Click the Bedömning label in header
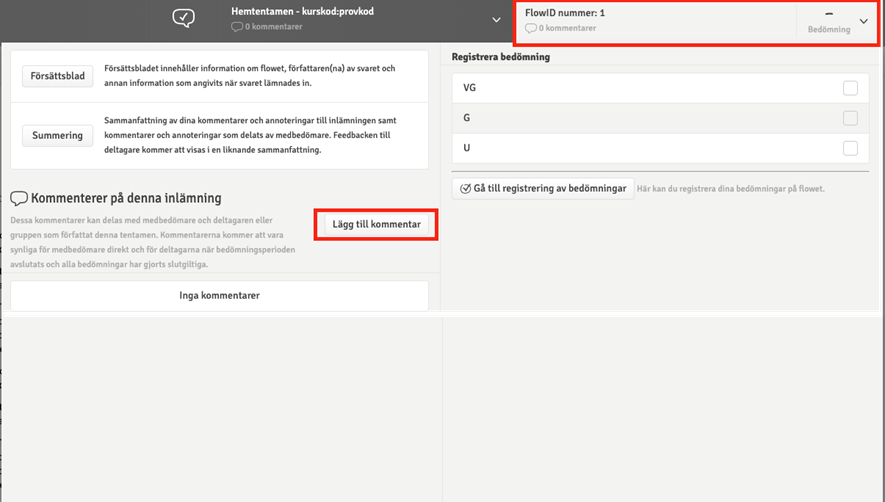 829,29
